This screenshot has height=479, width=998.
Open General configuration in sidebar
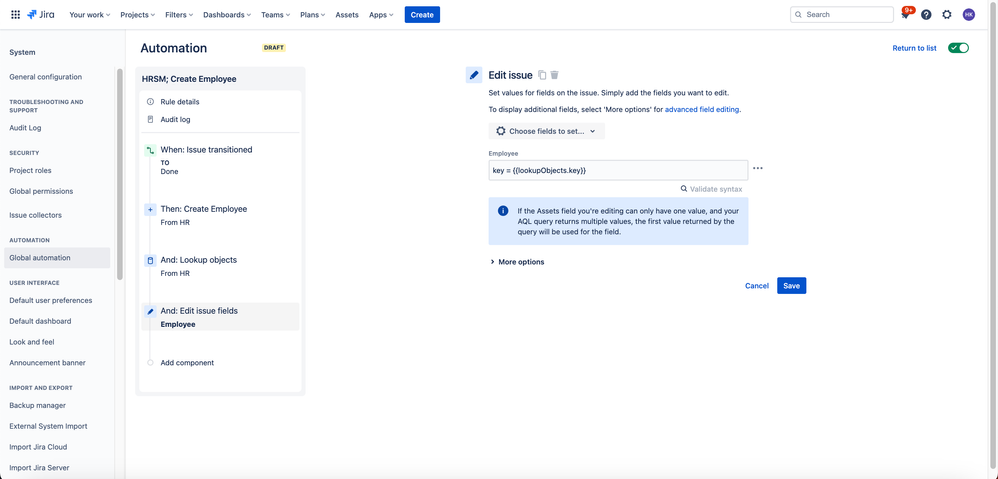coord(46,77)
